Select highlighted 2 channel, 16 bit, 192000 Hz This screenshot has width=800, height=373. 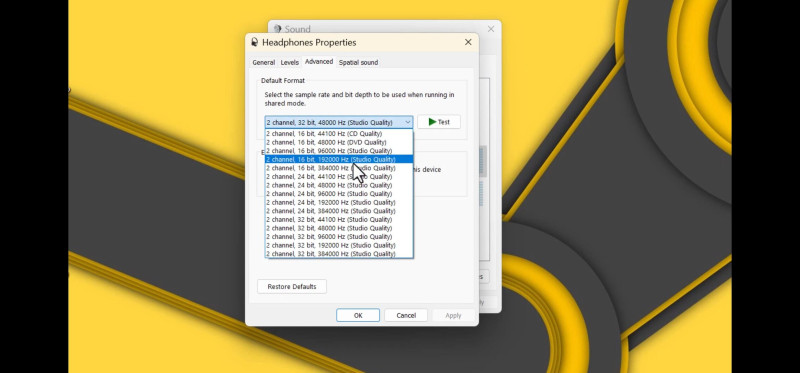click(x=339, y=159)
